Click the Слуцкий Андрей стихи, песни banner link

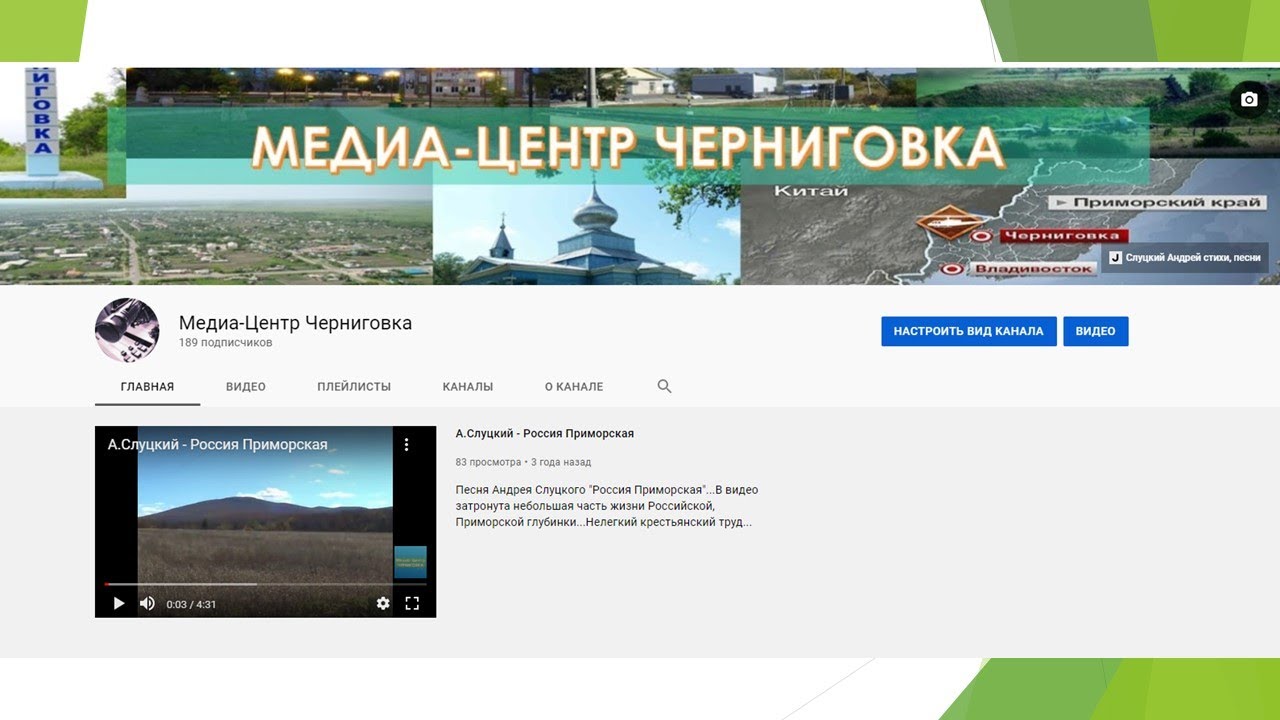[x=1185, y=257]
